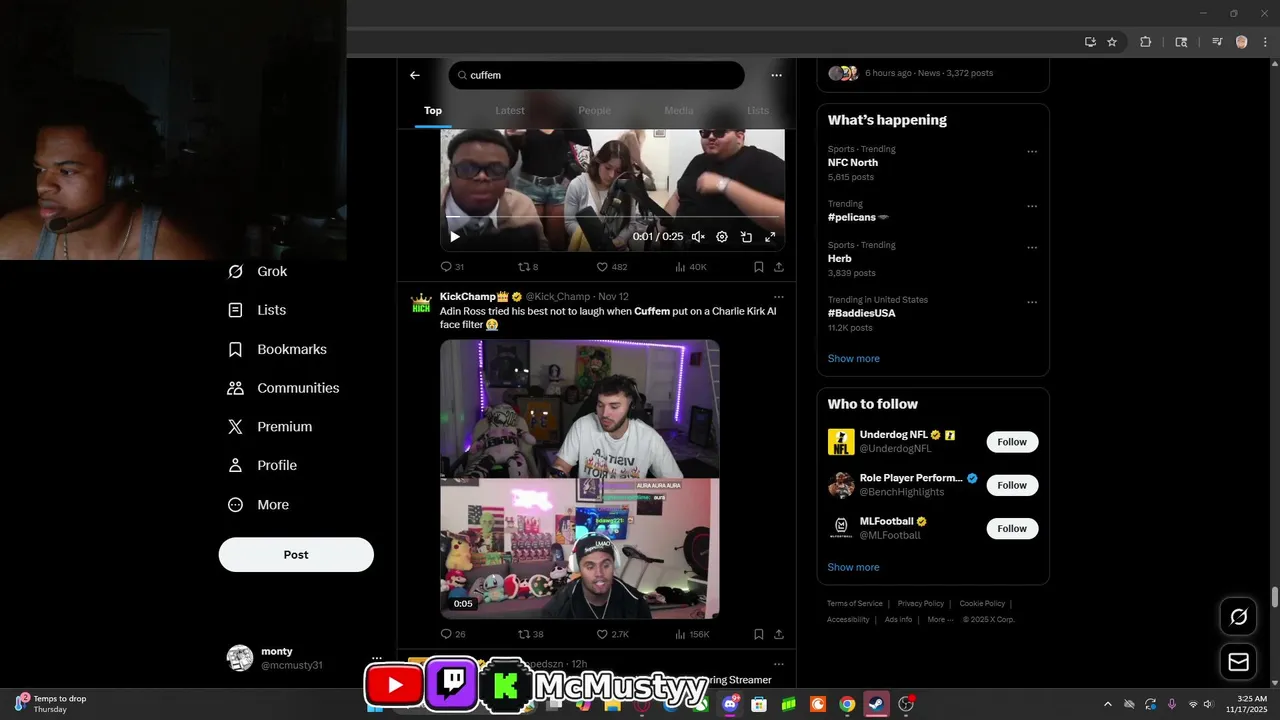Image resolution: width=1280 pixels, height=720 pixels.
Task: Open the Terms of Service link
Action: (855, 604)
